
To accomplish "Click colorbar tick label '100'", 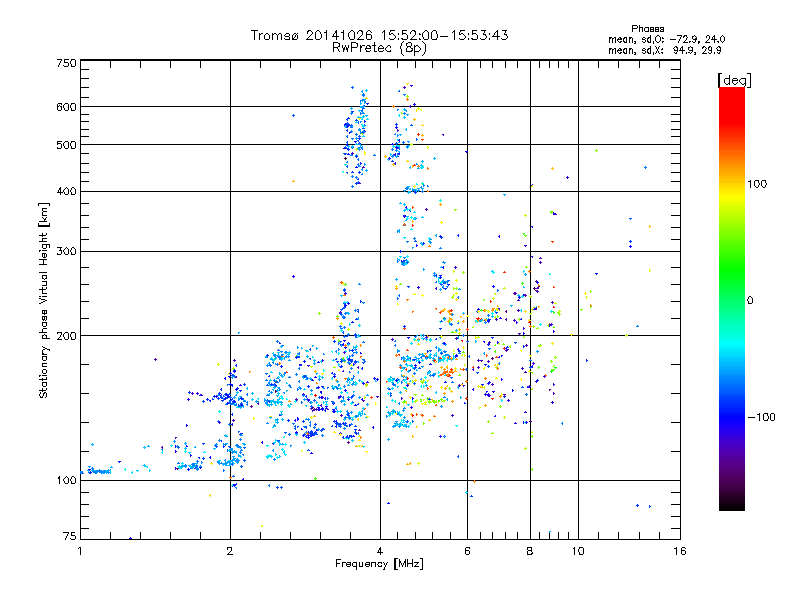I will (757, 184).
